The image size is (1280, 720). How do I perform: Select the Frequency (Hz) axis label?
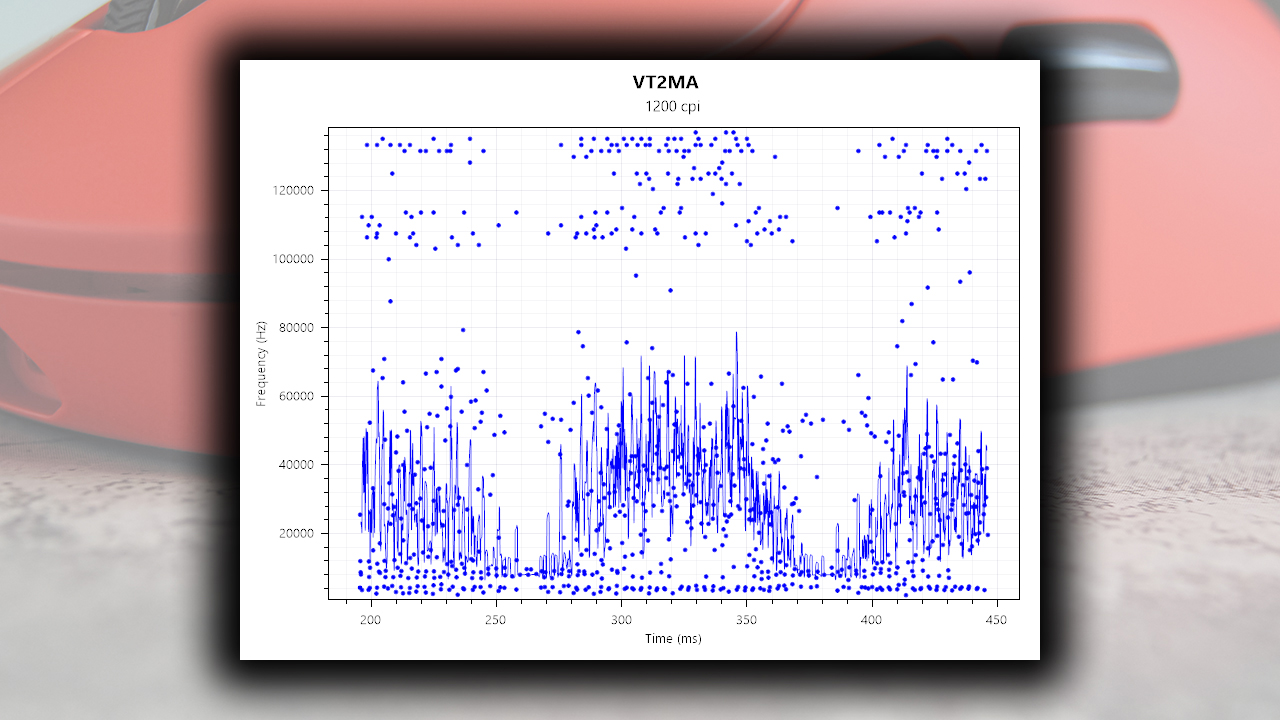click(262, 363)
